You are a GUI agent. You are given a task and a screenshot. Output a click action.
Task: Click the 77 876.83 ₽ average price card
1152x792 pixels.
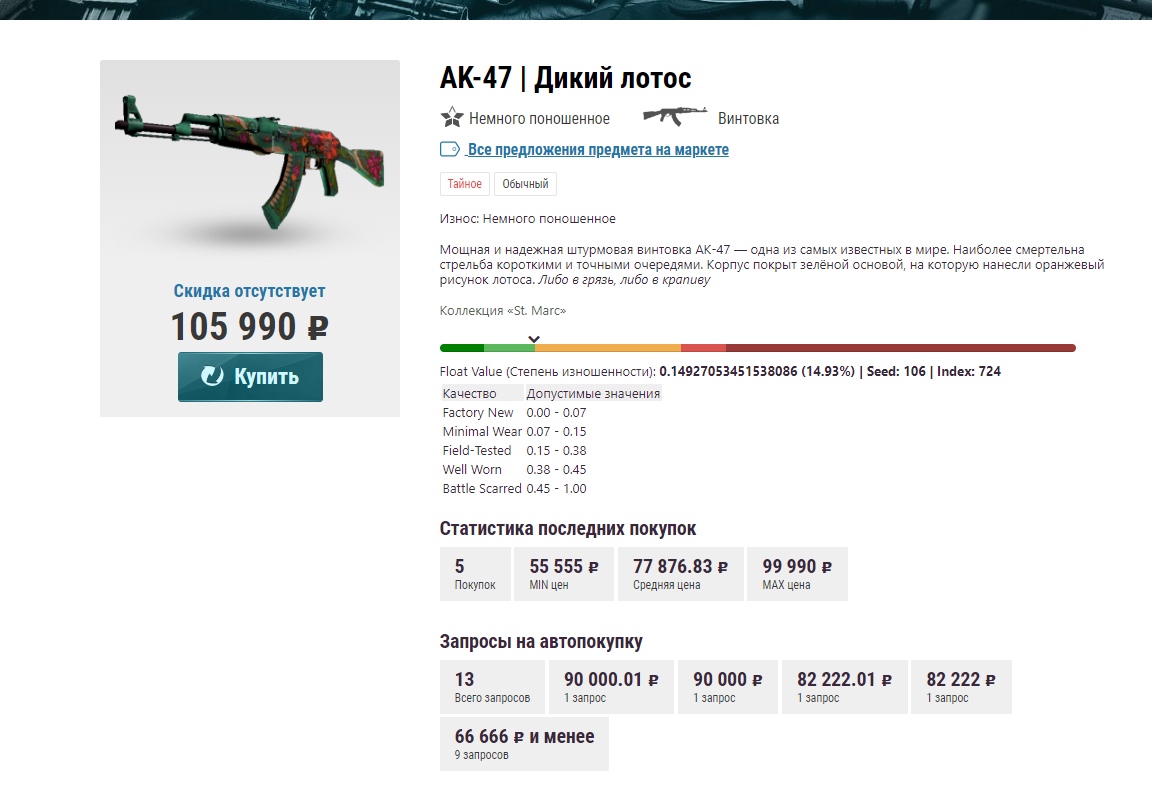click(x=680, y=574)
